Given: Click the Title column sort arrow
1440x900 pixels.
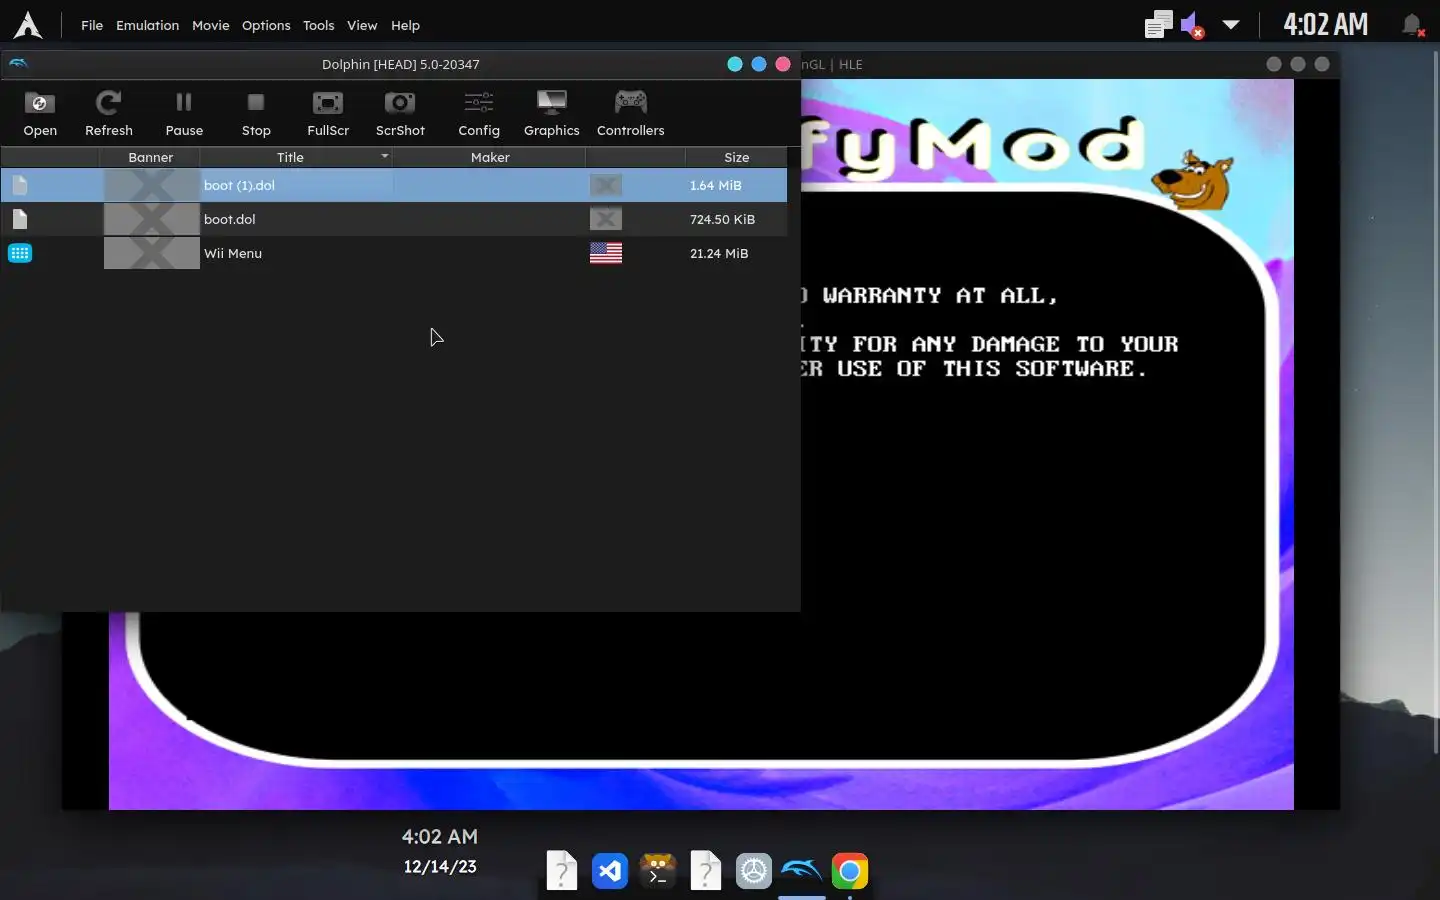Looking at the screenshot, I should (x=384, y=156).
